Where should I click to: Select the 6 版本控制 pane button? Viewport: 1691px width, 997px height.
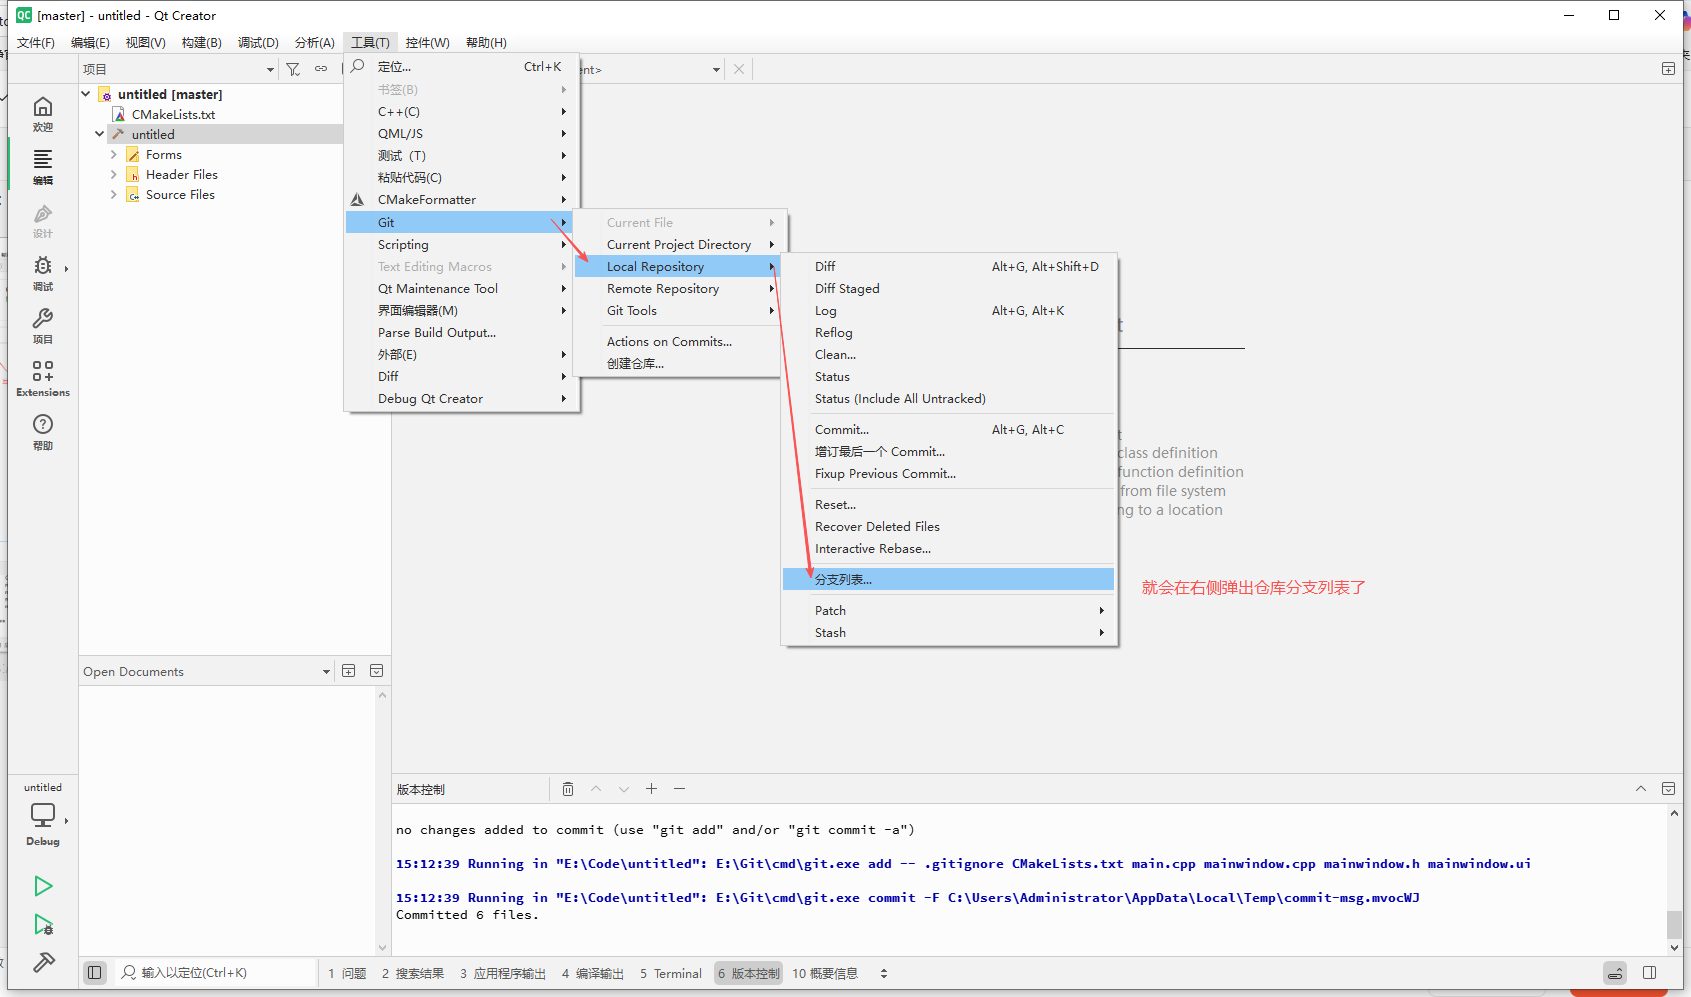coord(748,973)
